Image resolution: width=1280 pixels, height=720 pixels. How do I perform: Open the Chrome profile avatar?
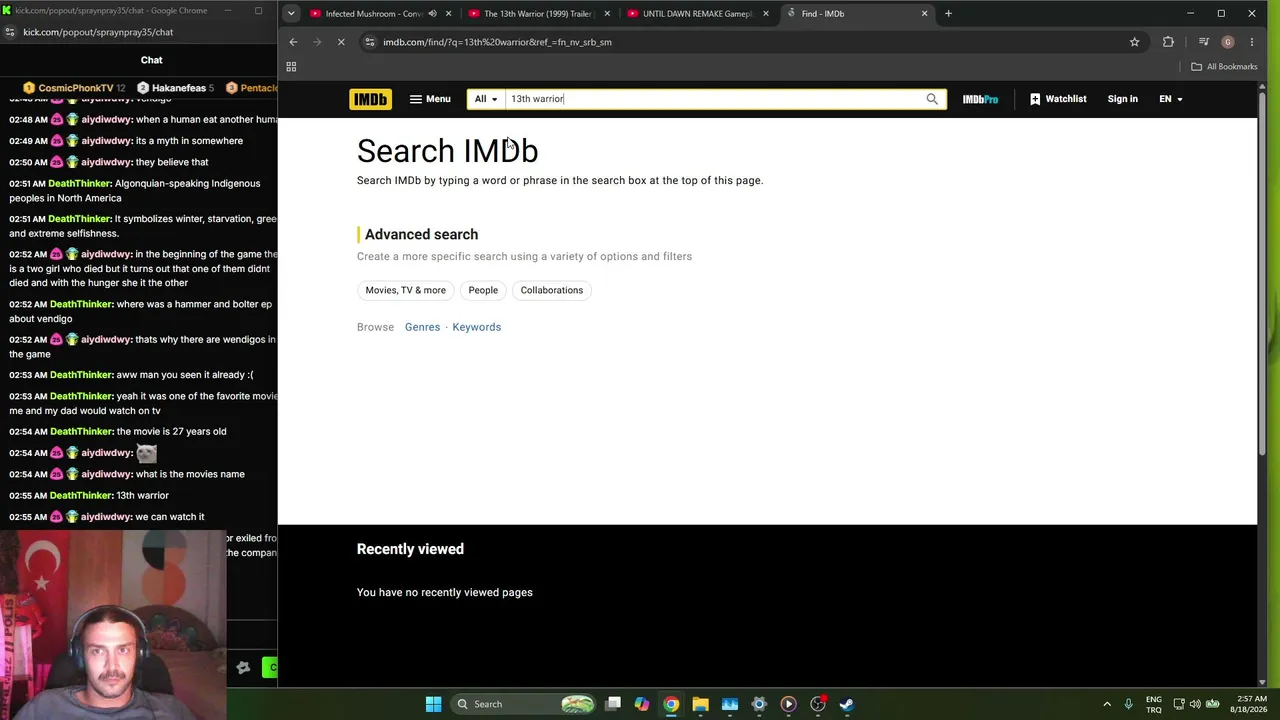1227,42
